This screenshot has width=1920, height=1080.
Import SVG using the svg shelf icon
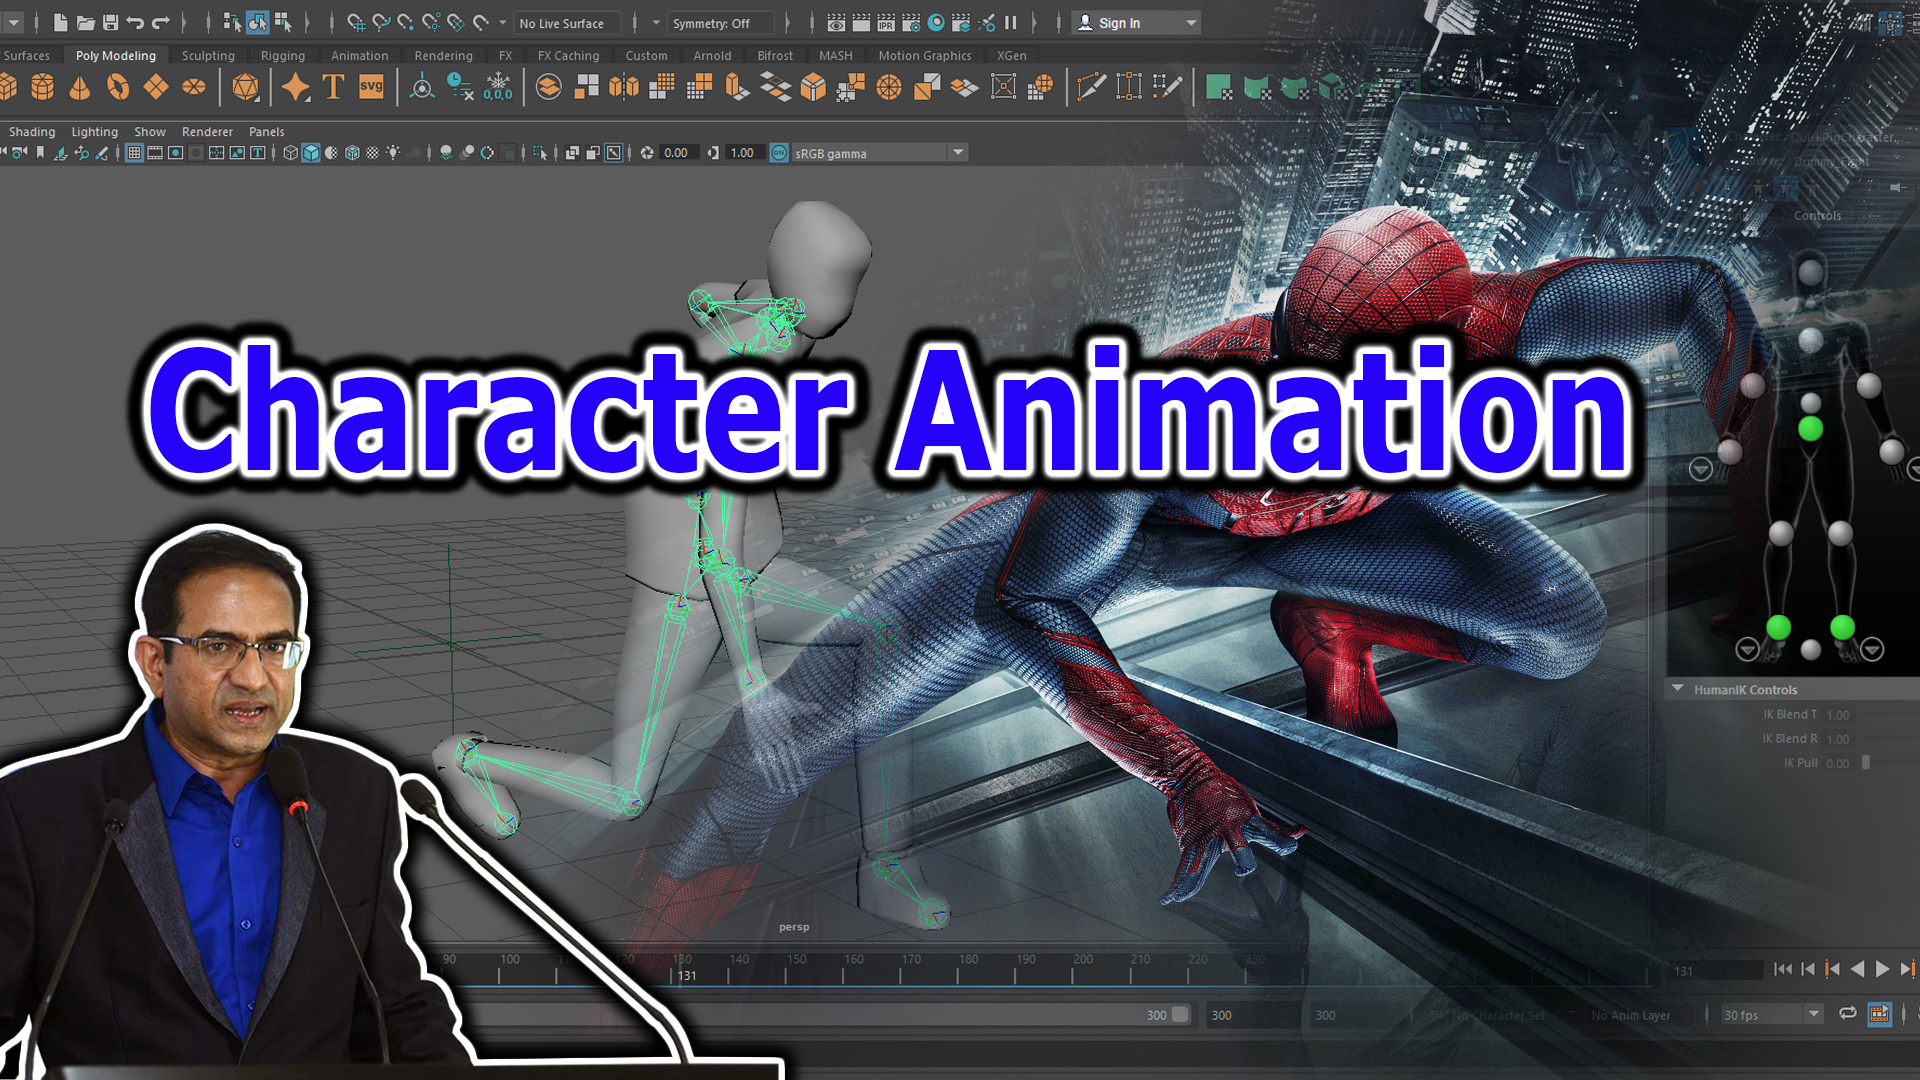coord(371,88)
